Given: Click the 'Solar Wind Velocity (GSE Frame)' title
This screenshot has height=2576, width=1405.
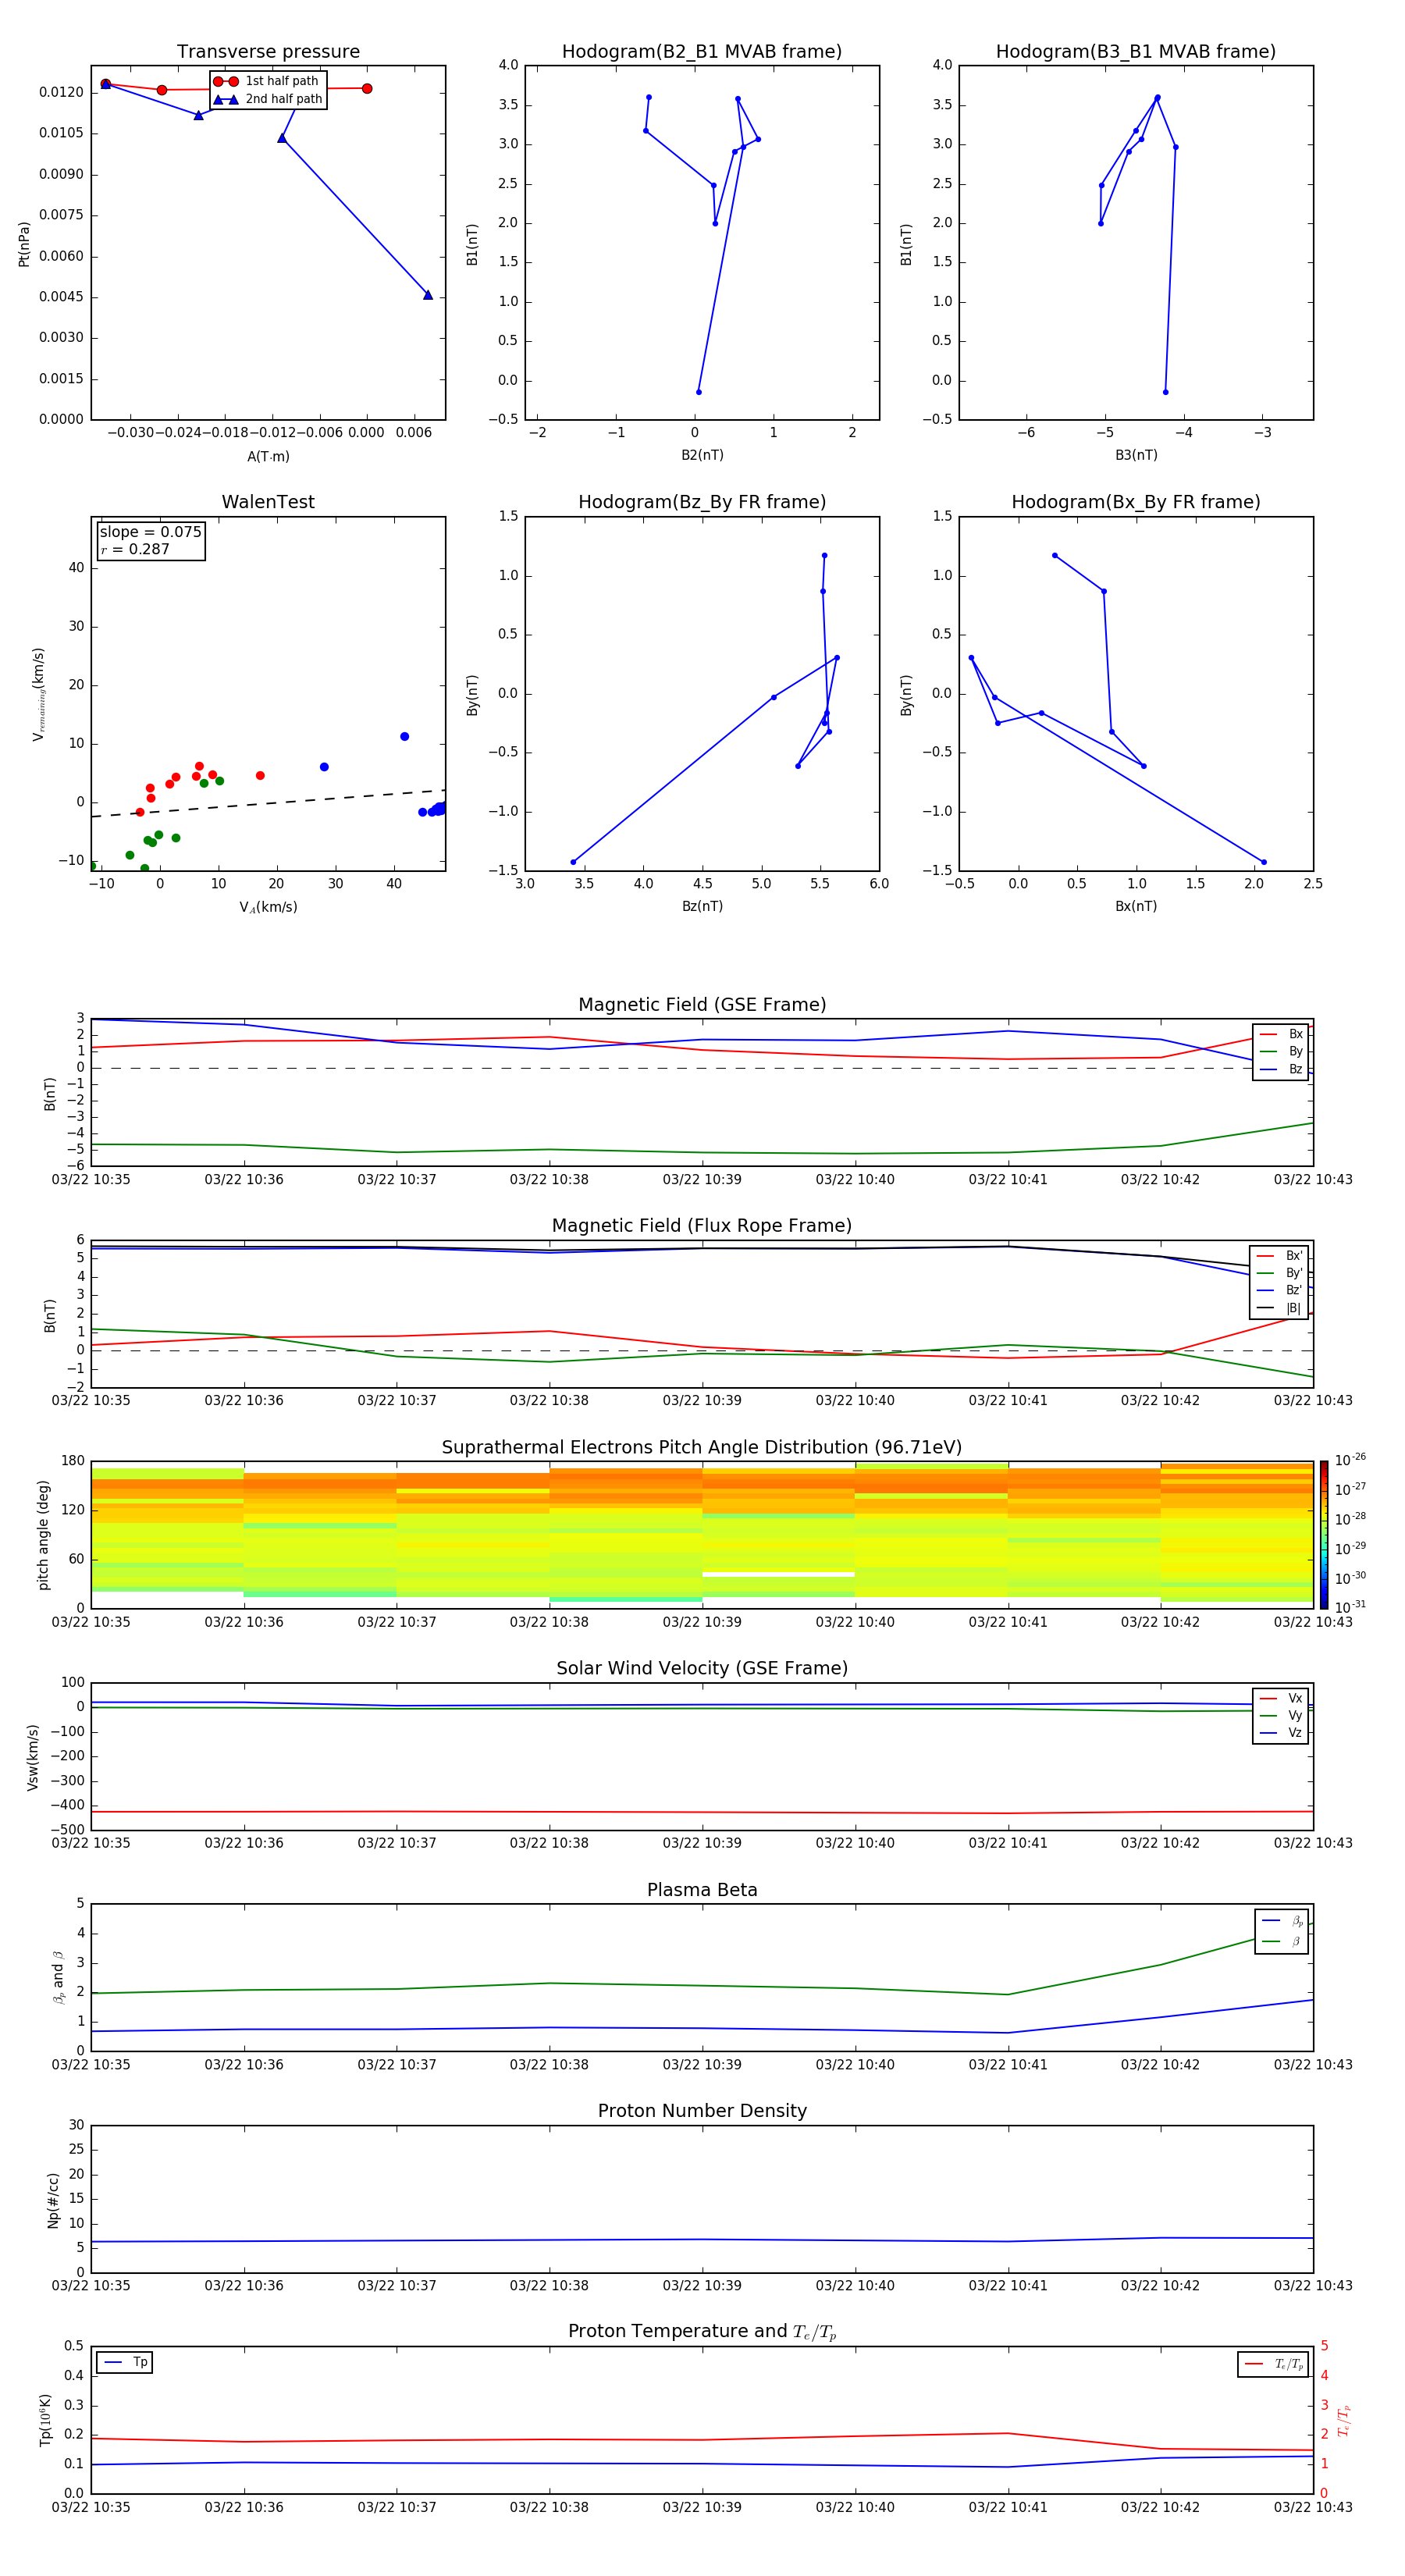Looking at the screenshot, I should click(702, 1668).
